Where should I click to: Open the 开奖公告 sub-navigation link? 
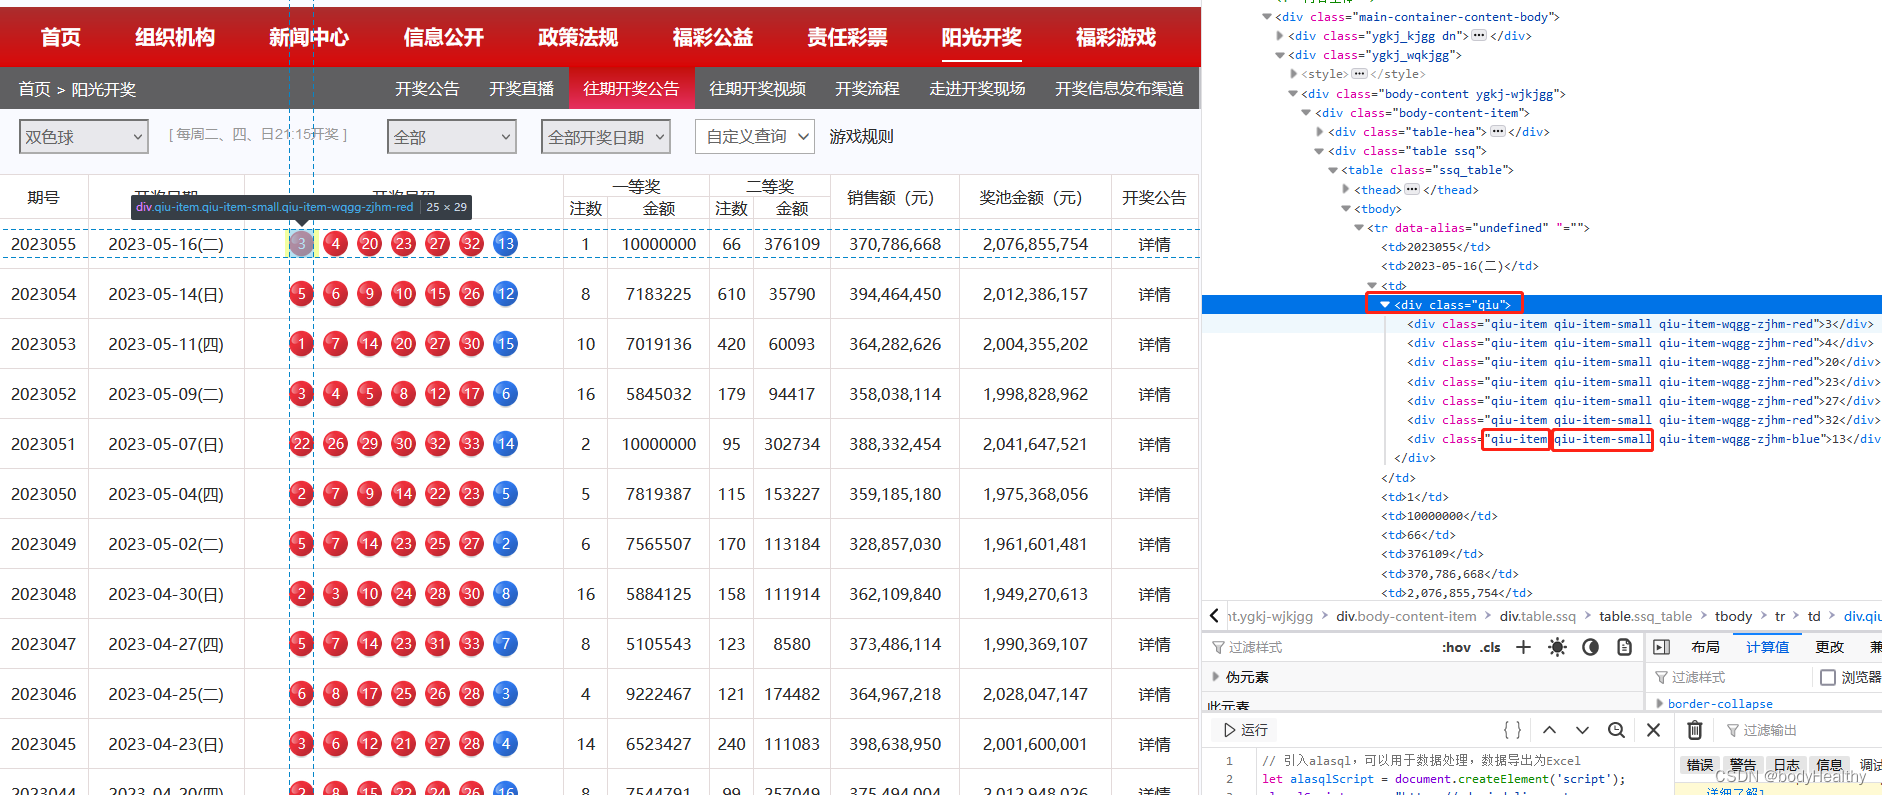pyautogui.click(x=427, y=89)
